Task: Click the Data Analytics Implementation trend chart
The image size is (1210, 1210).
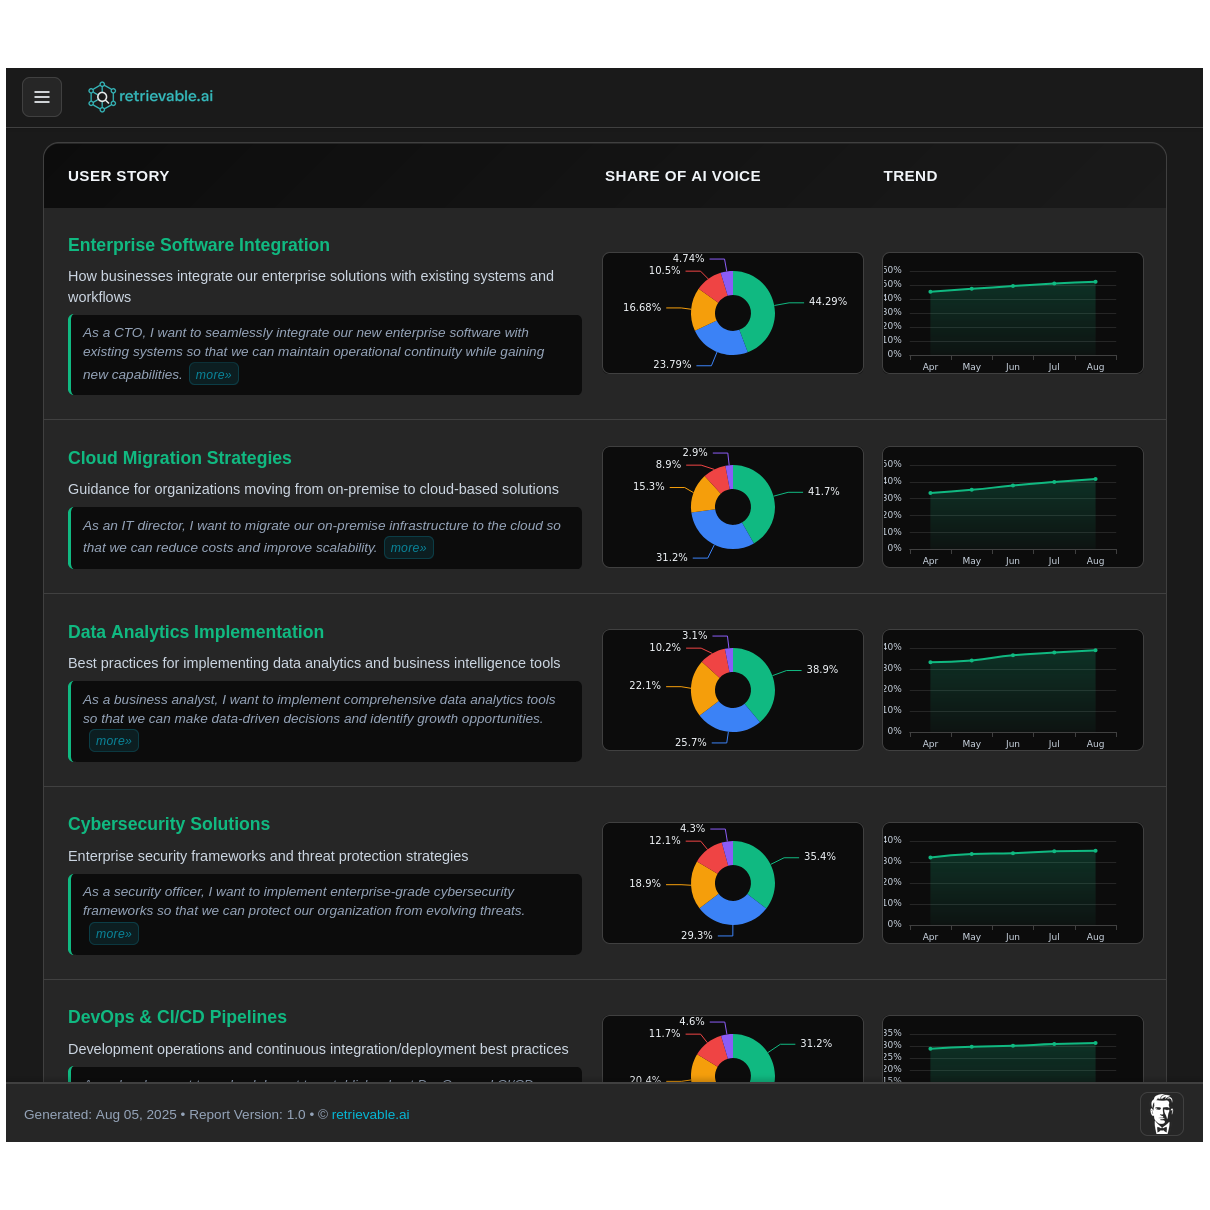Action: point(1012,689)
